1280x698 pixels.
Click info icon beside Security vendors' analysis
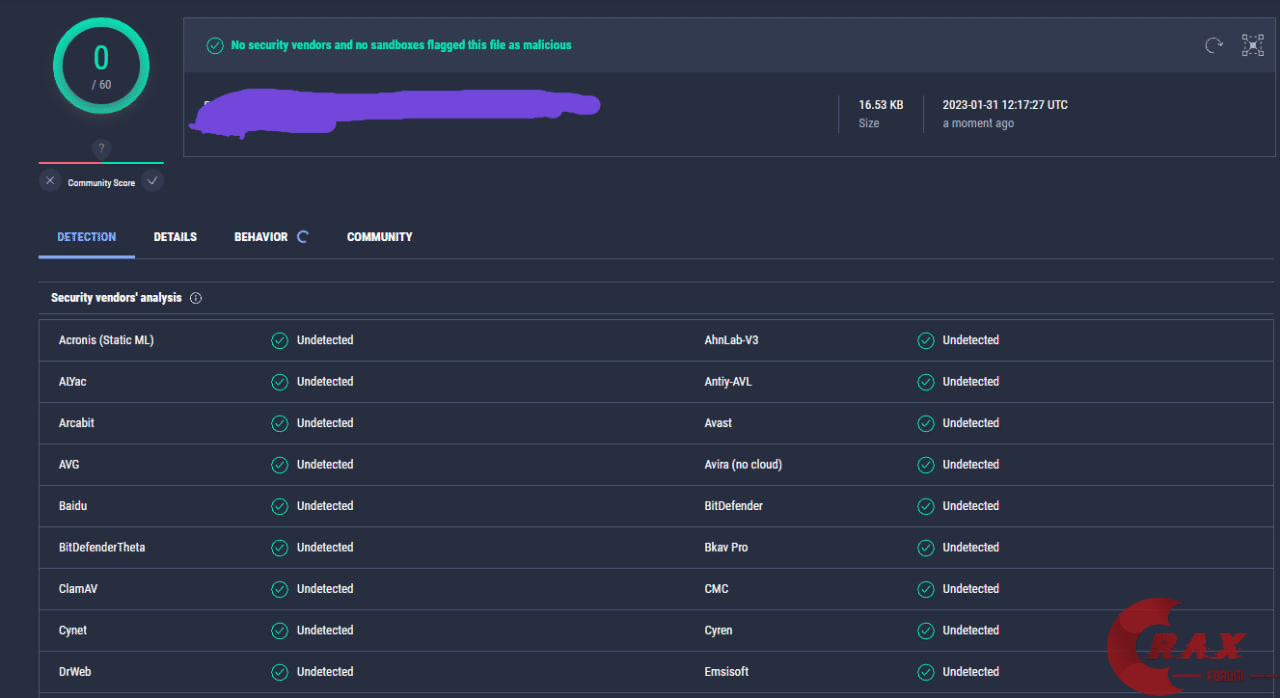tap(196, 298)
